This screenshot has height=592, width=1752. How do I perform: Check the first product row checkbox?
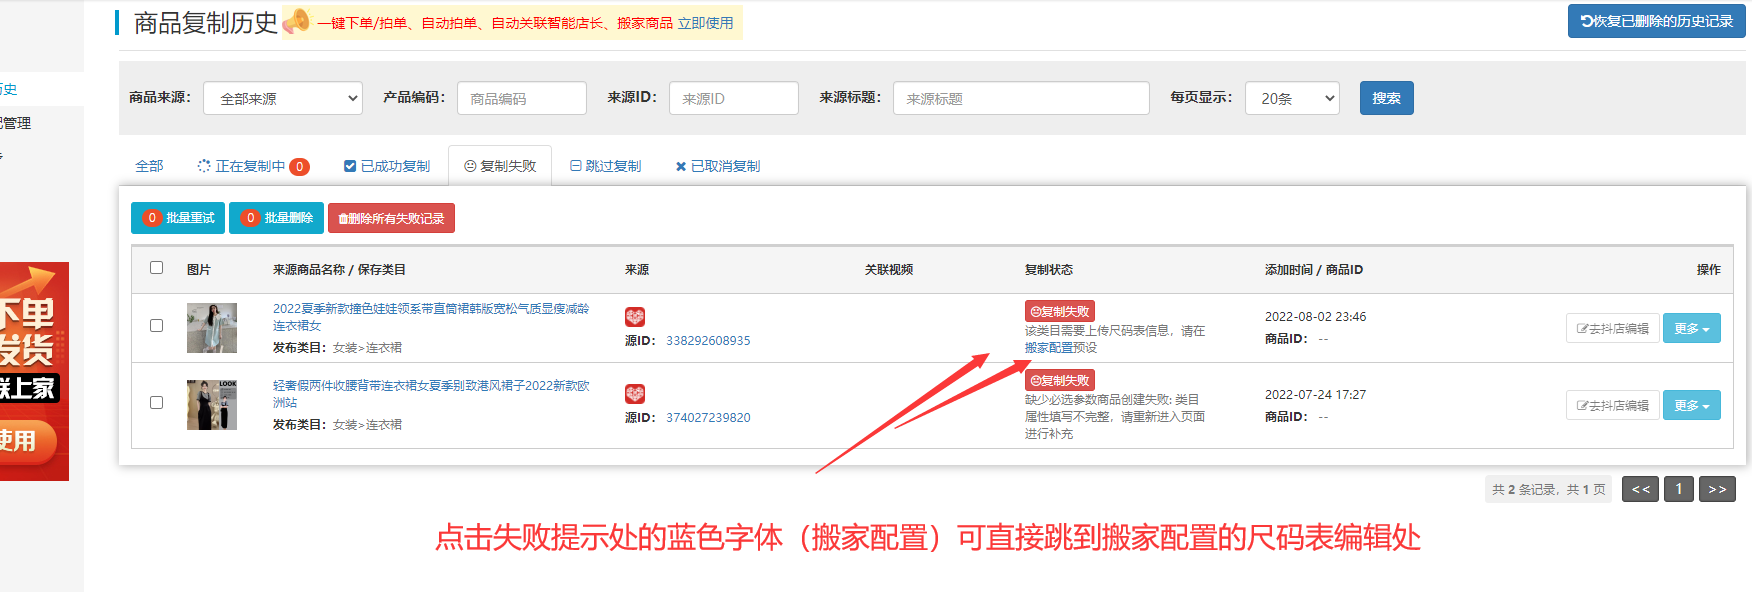[156, 325]
